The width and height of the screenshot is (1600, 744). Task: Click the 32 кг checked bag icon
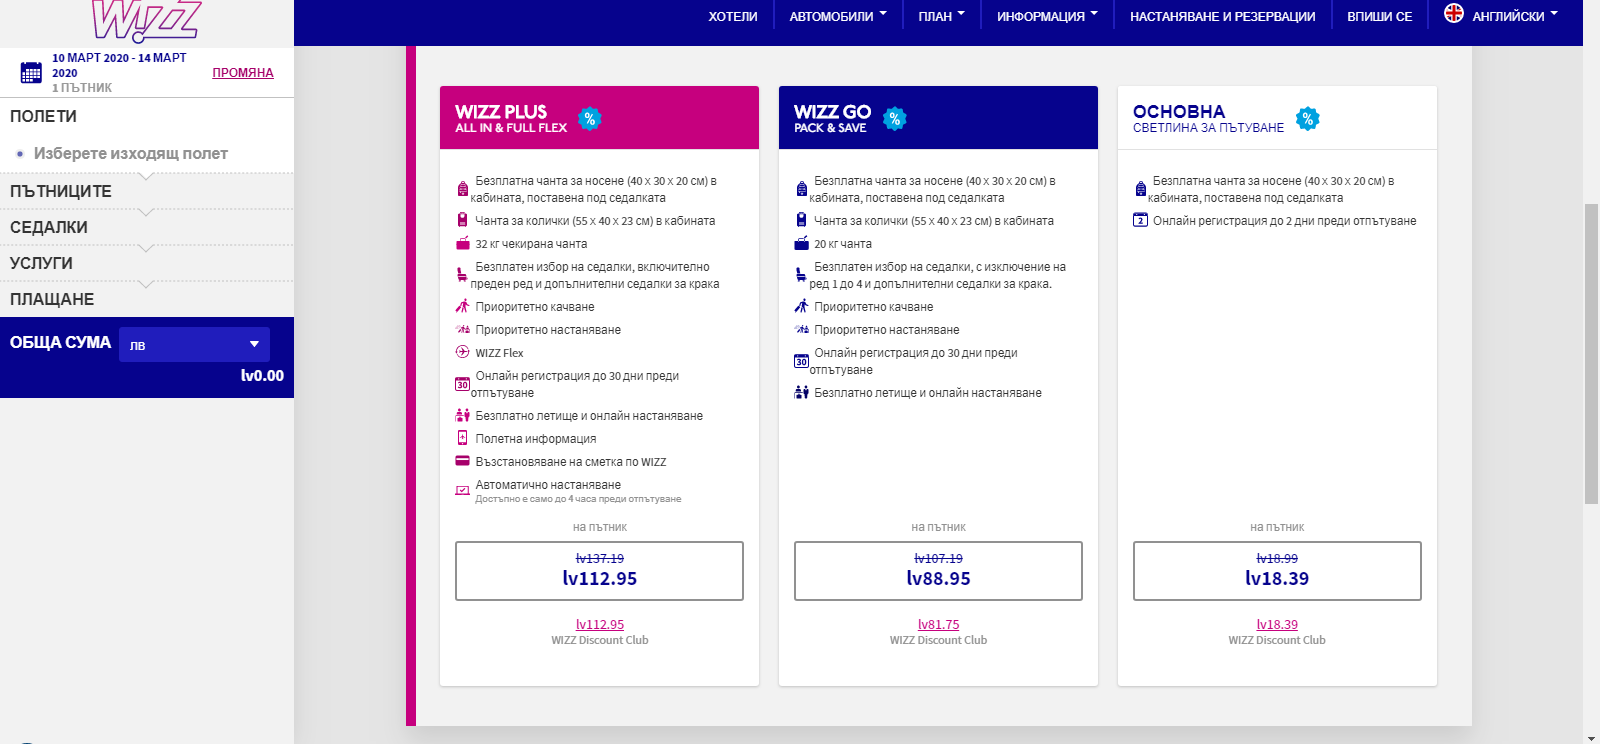point(462,243)
